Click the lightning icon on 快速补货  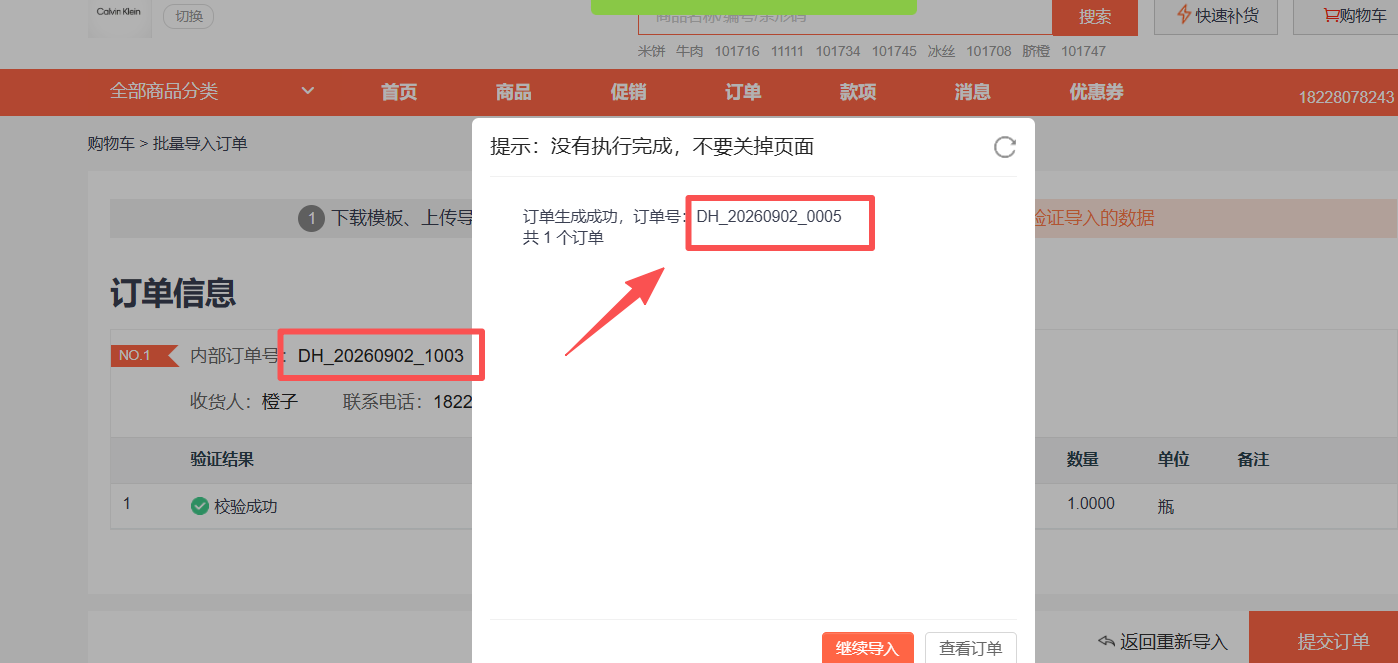[x=1184, y=15]
